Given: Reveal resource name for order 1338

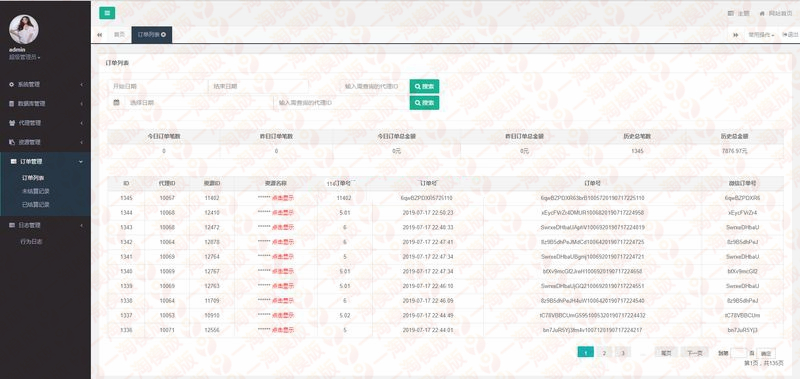Looking at the screenshot, I should pos(283,300).
